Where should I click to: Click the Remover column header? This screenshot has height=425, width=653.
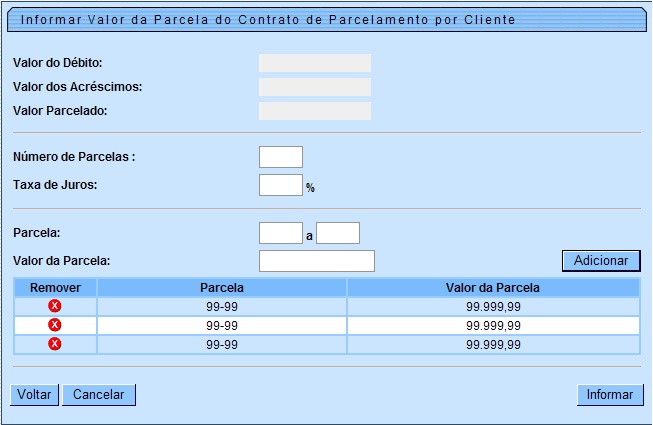tap(55, 288)
